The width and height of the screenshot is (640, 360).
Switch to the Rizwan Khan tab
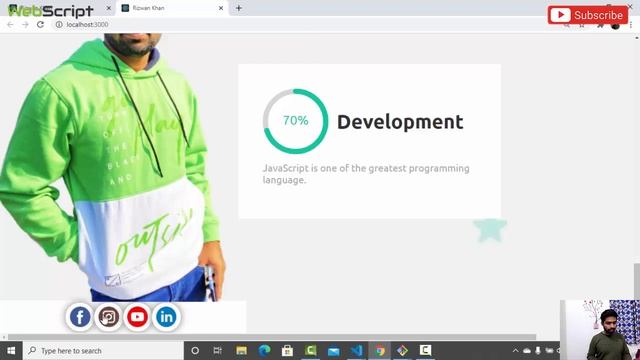[x=172, y=8]
